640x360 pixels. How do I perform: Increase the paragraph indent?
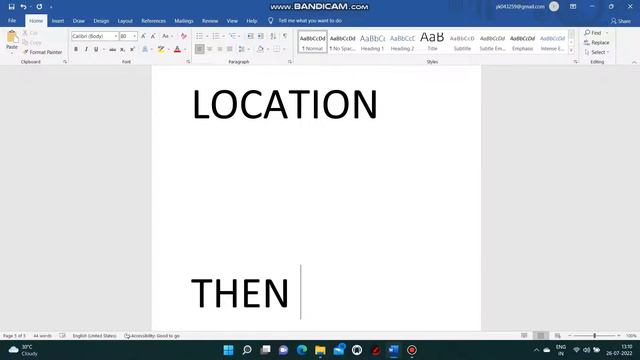point(261,36)
